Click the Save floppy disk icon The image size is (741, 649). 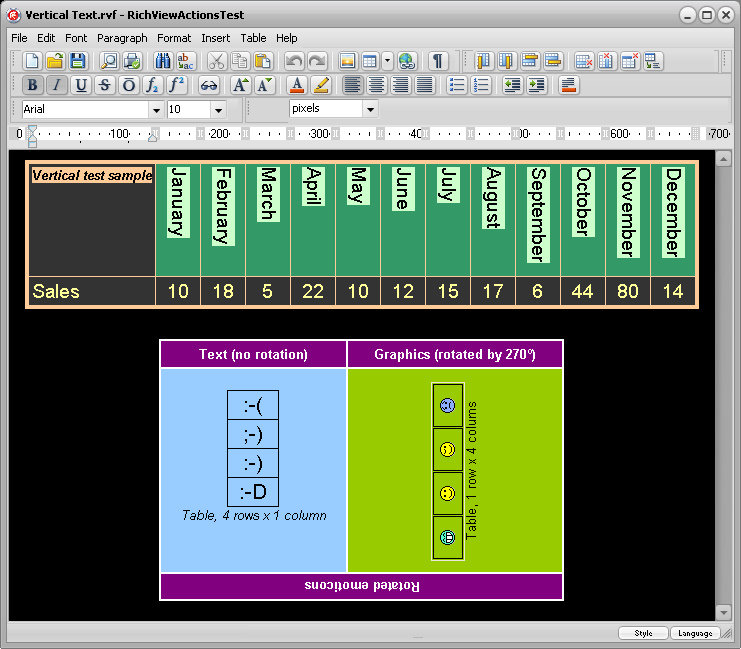pos(78,62)
